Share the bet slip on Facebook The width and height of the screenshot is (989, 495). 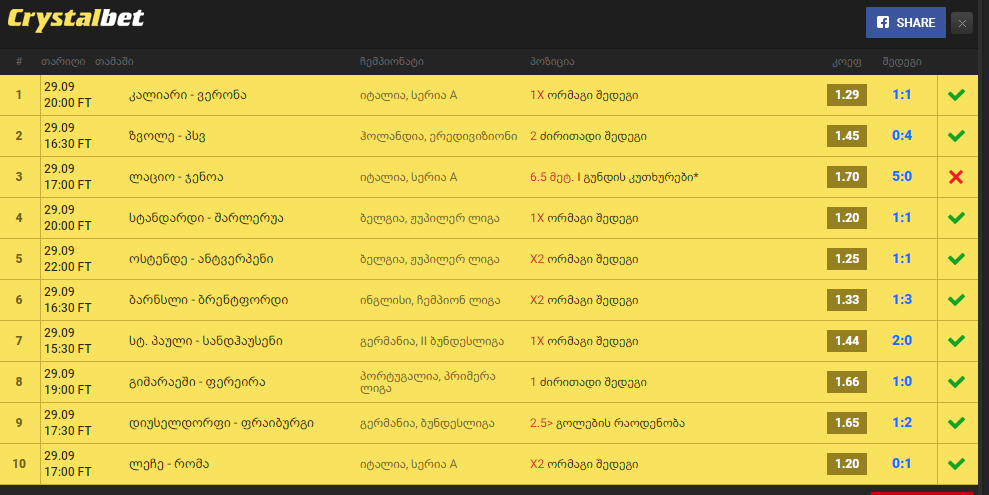(x=905, y=23)
